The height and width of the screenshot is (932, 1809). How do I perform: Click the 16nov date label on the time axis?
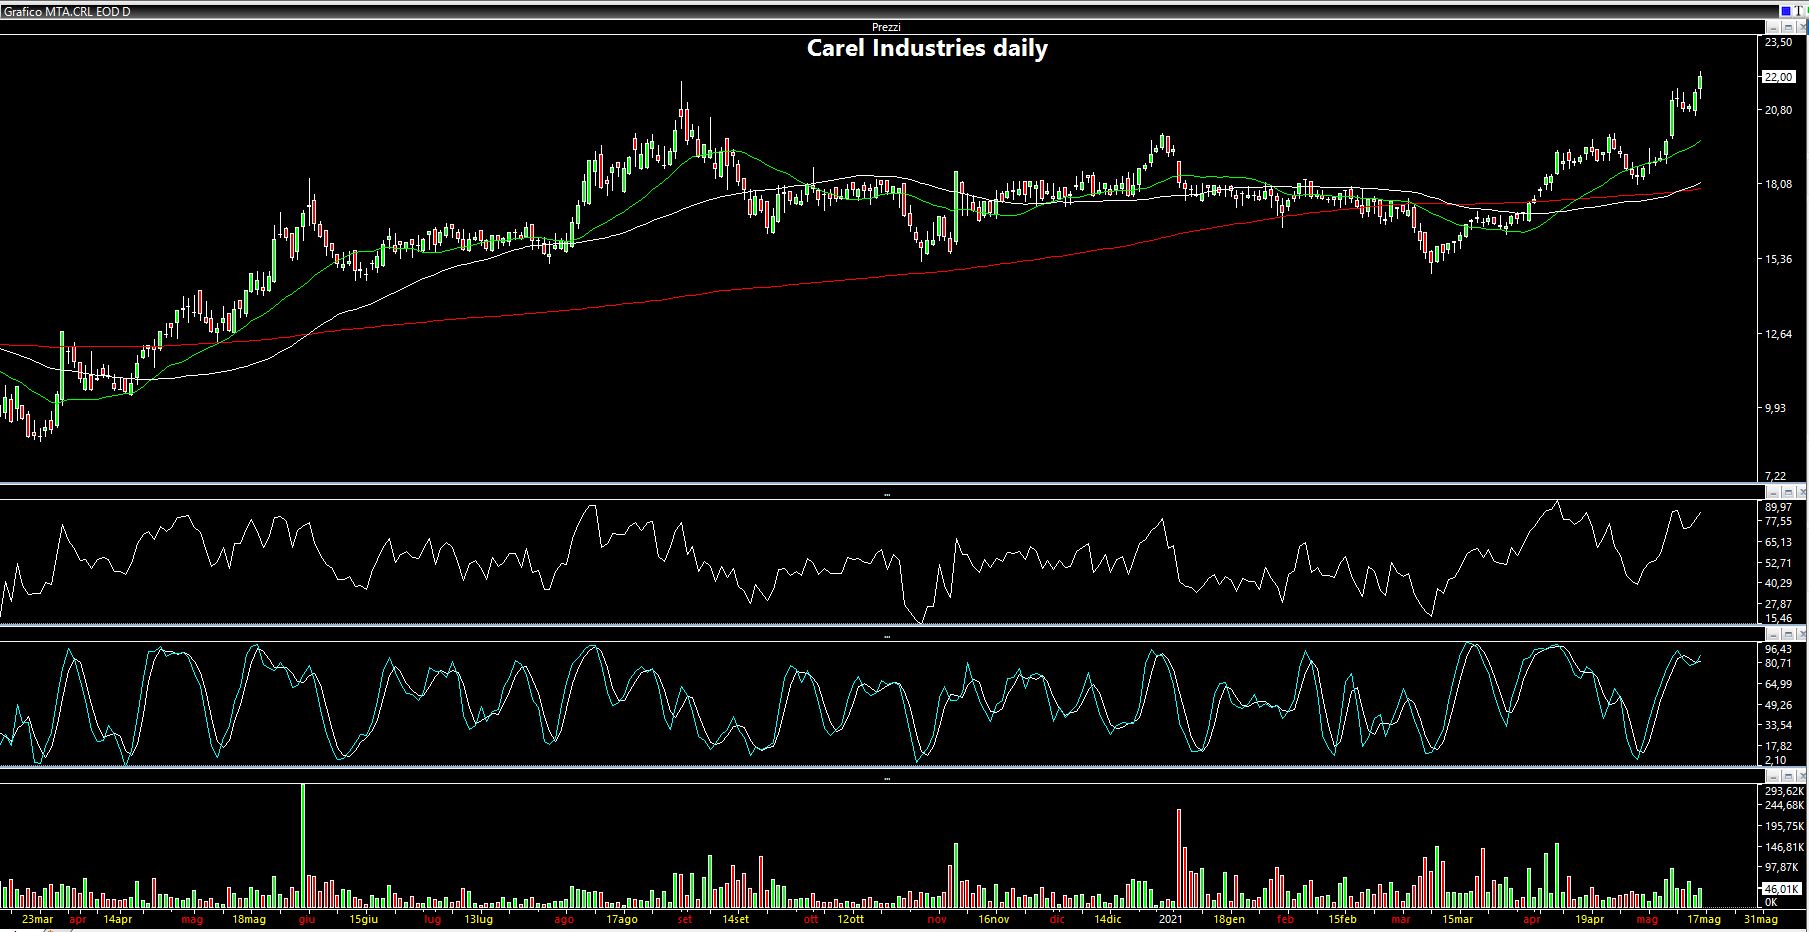coord(994,919)
